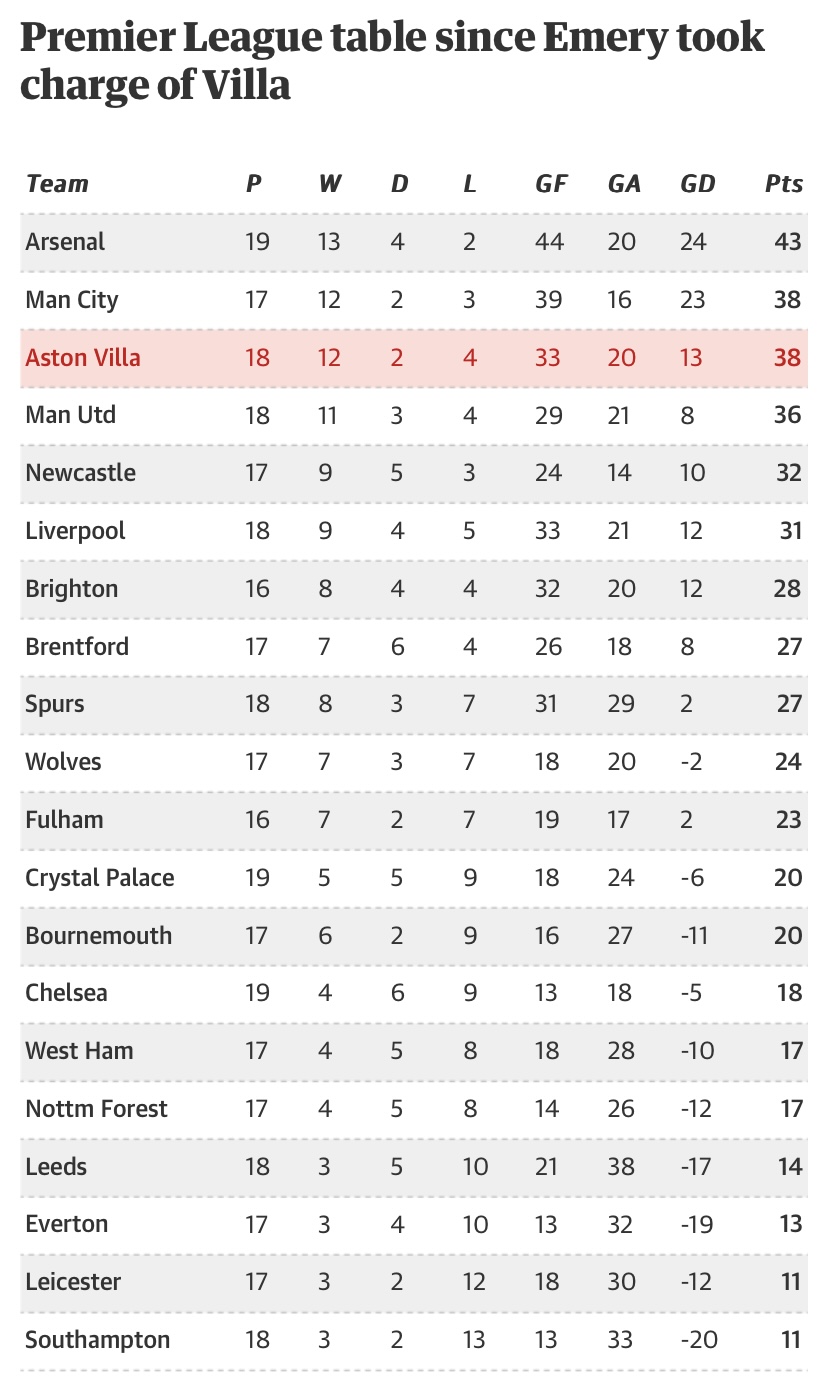This screenshot has height=1380, width=828.
Task: Select Man Utd in the table
Action: pyautogui.click(x=71, y=415)
